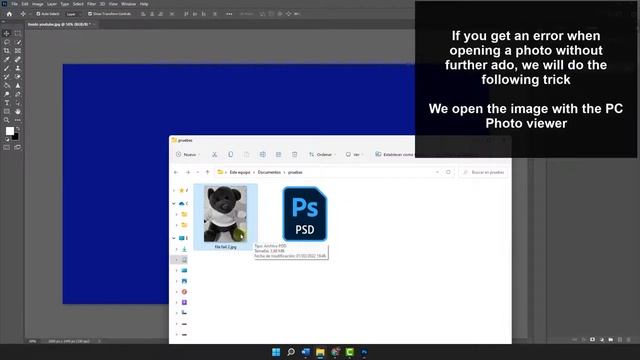Image resolution: width=640 pixels, height=360 pixels.
Task: Click pruebas in breadcrumb path
Action: (295, 172)
